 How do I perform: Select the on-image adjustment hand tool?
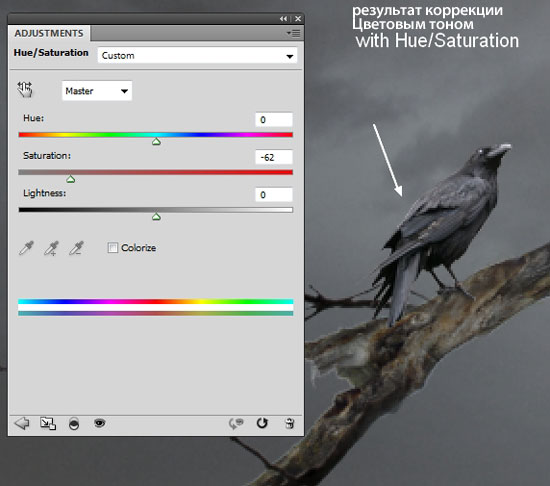25,89
